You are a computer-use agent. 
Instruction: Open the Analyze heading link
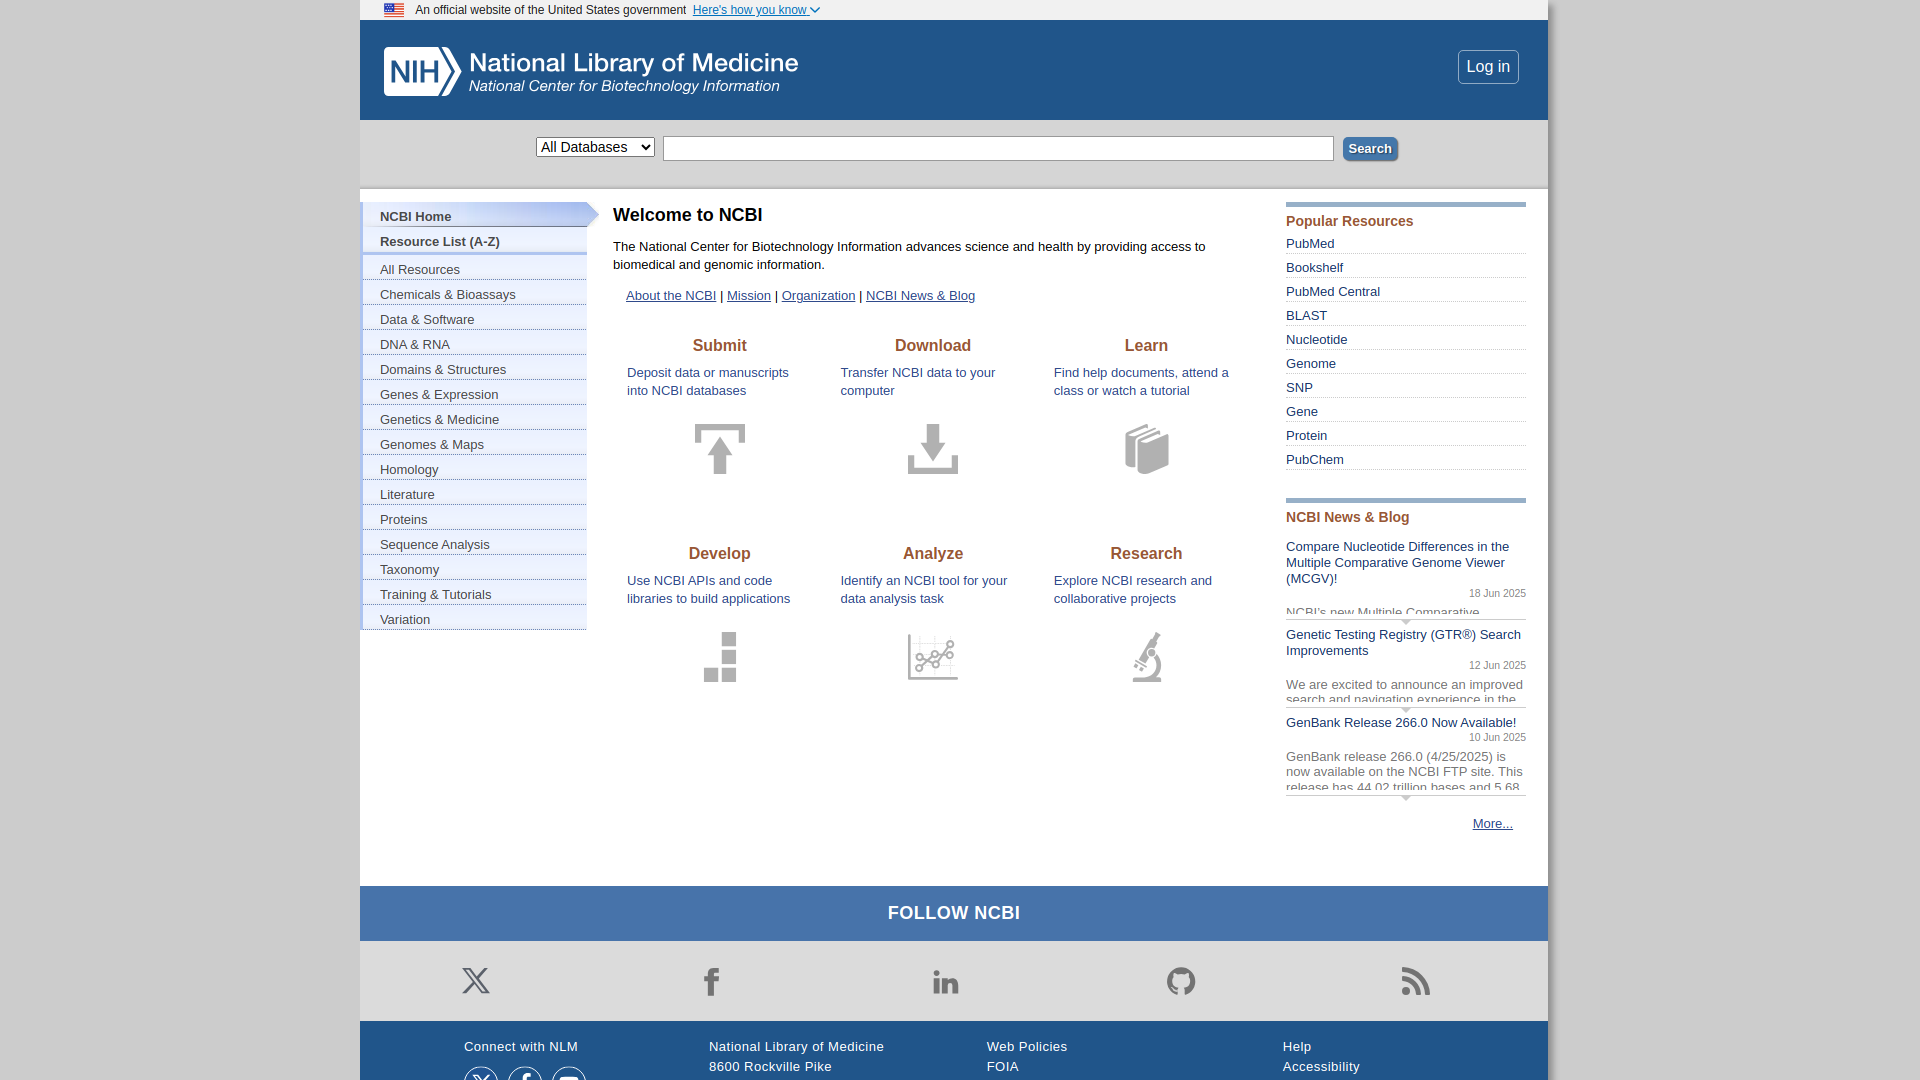point(933,554)
